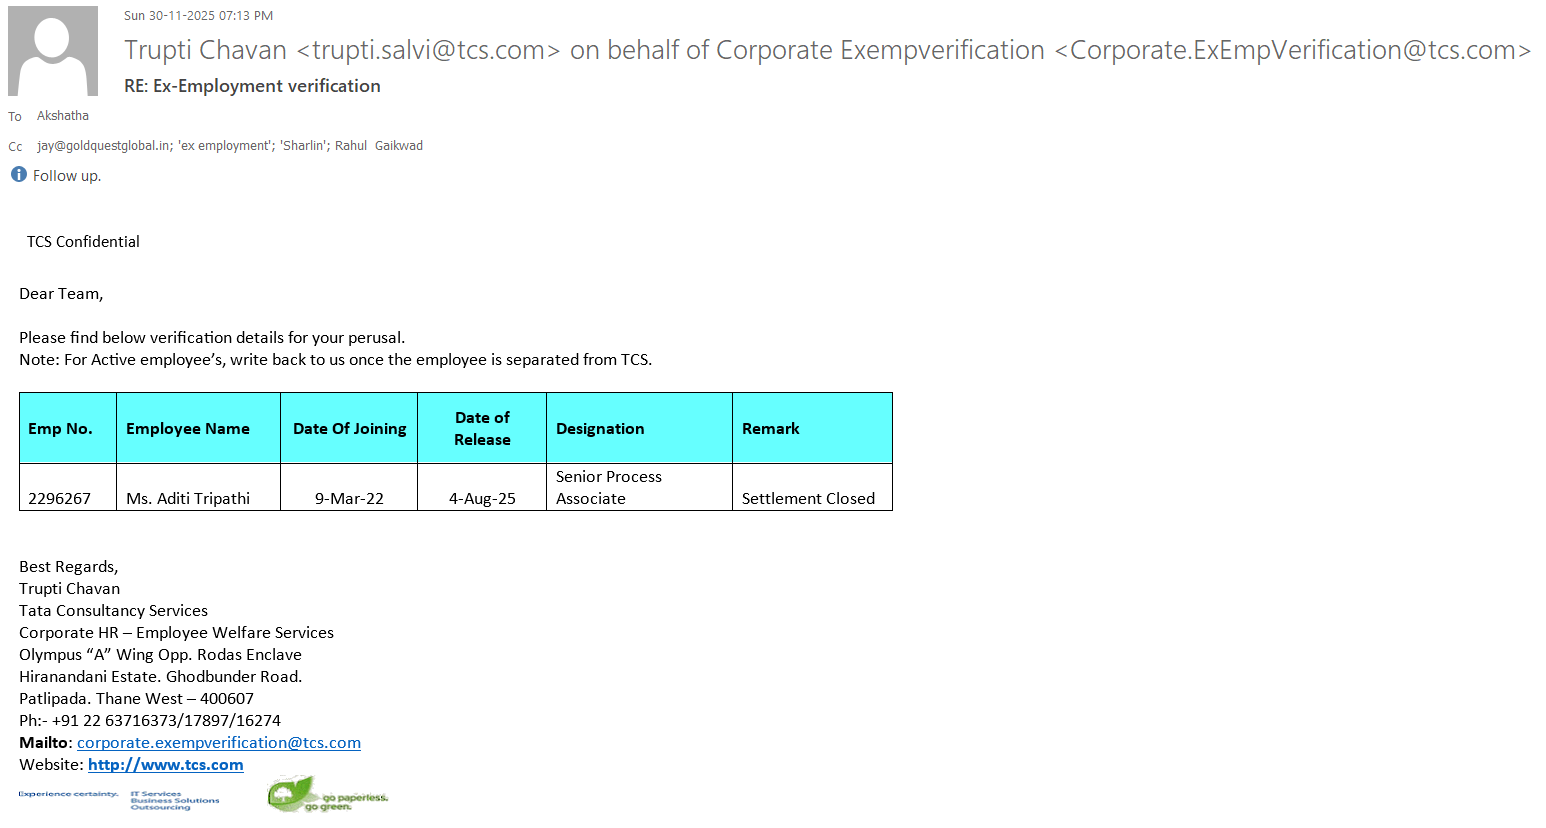The width and height of the screenshot is (1546, 828).
Task: Click the 'Sharlin' Cc recipient
Action: tap(303, 146)
